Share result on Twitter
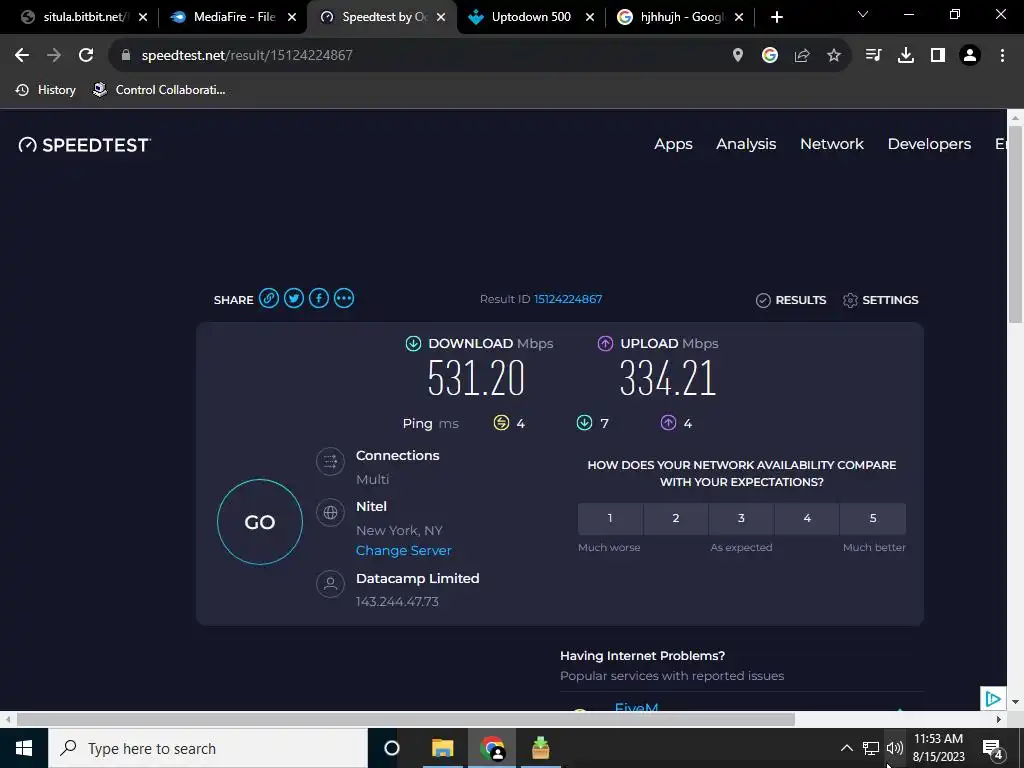 coord(293,298)
